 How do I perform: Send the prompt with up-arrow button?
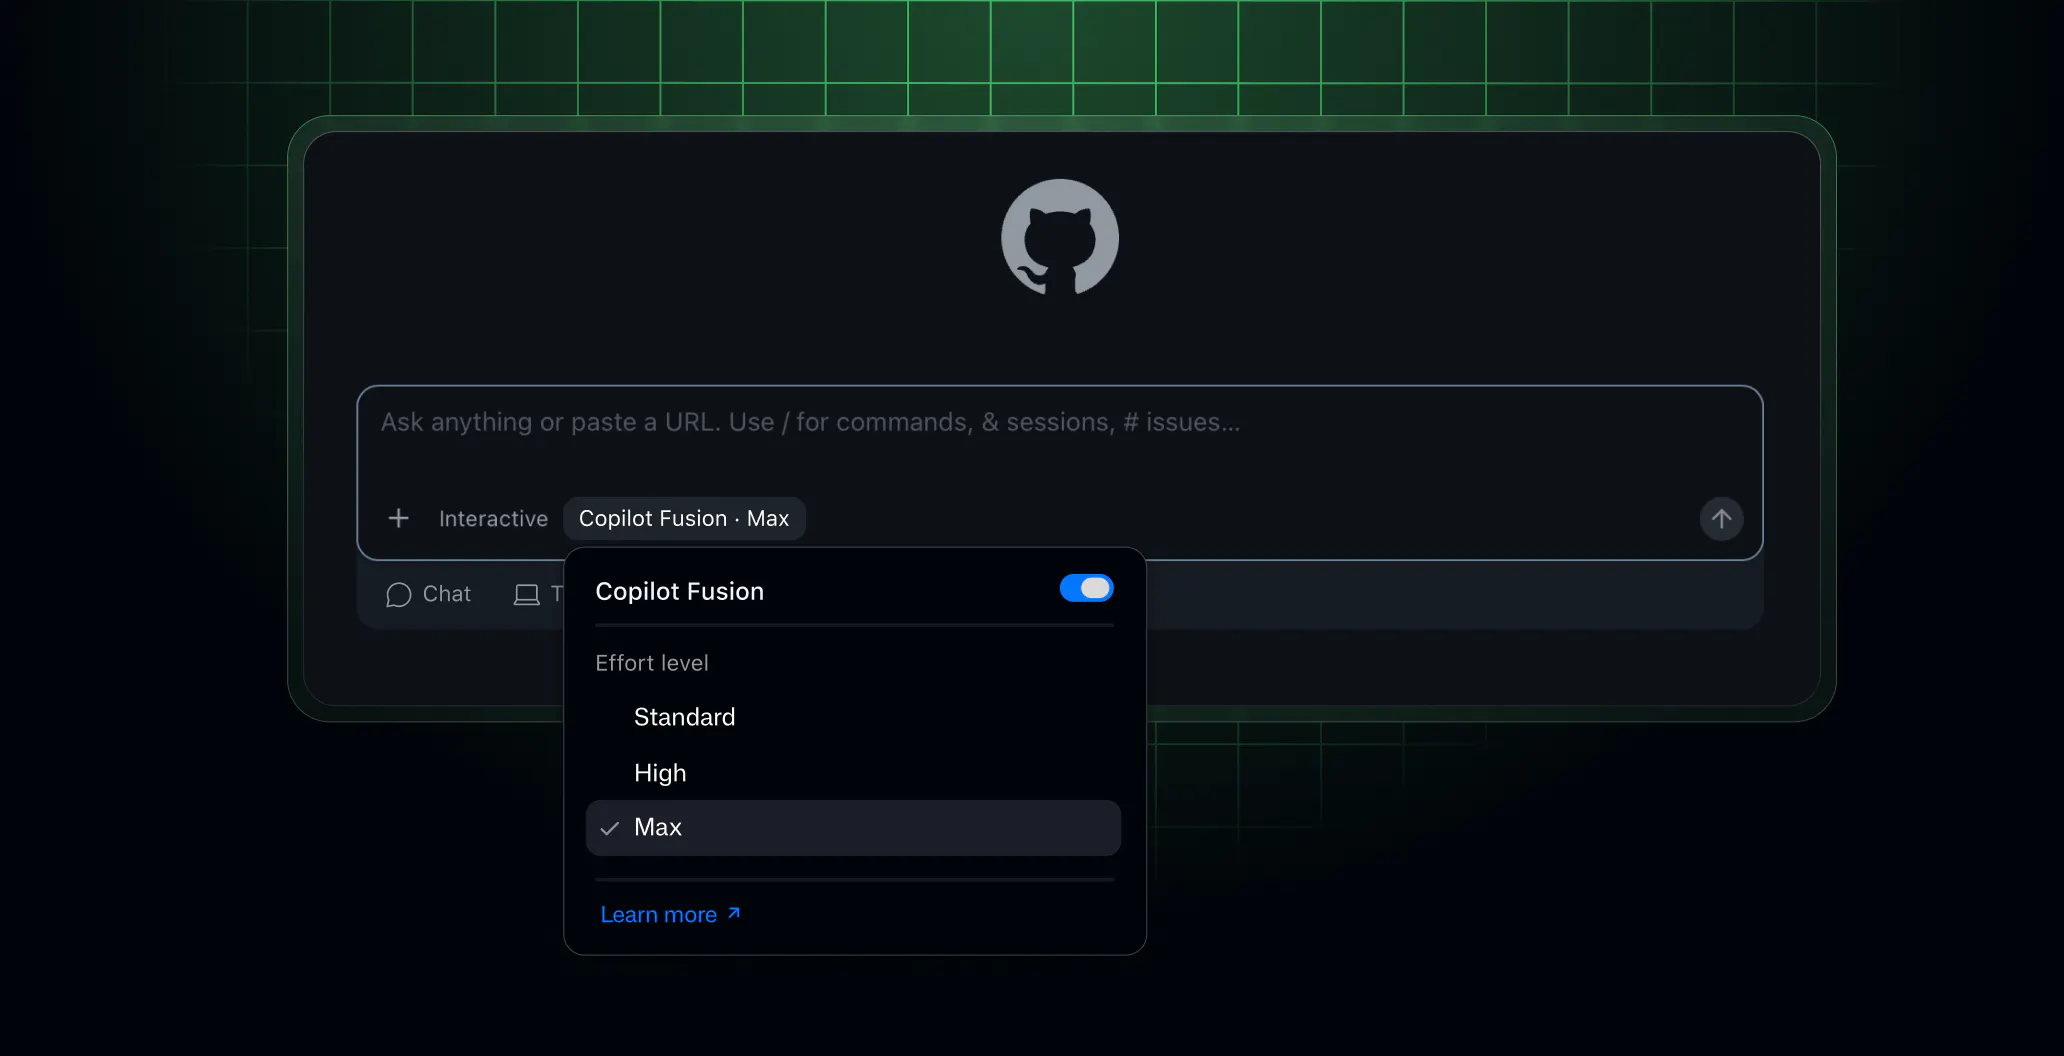point(1721,519)
